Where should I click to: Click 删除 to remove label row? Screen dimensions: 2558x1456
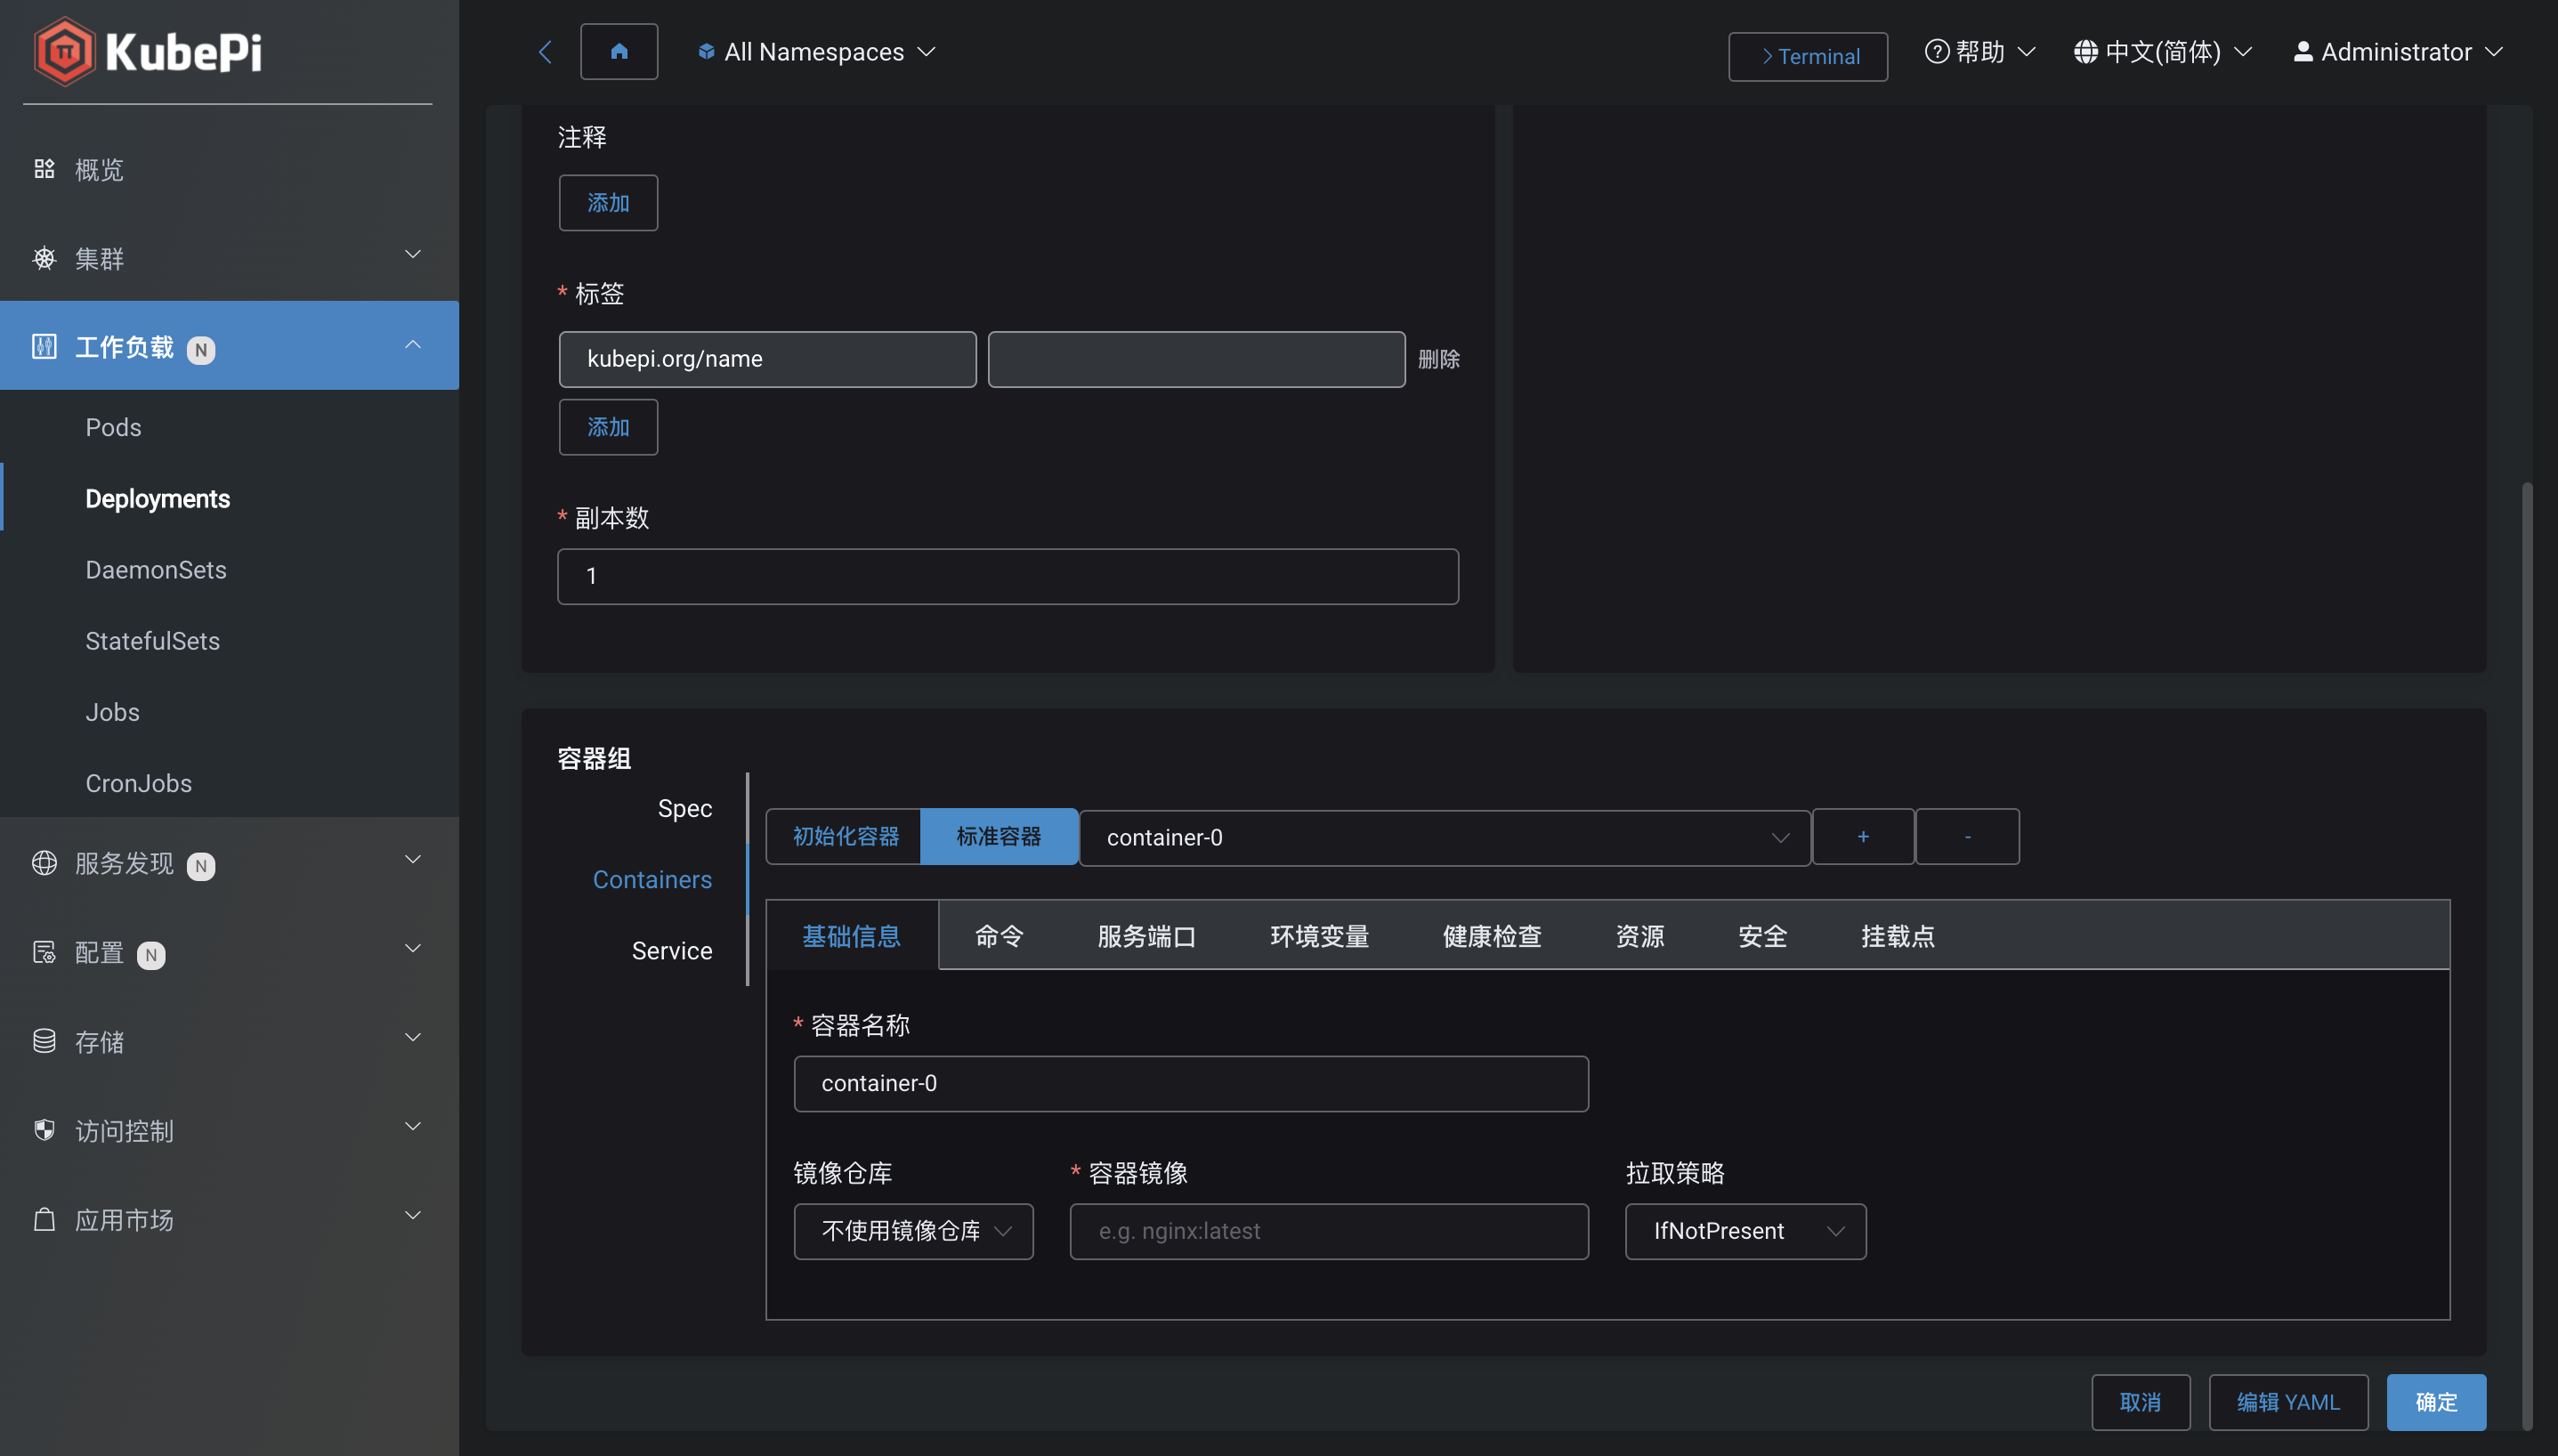point(1439,359)
